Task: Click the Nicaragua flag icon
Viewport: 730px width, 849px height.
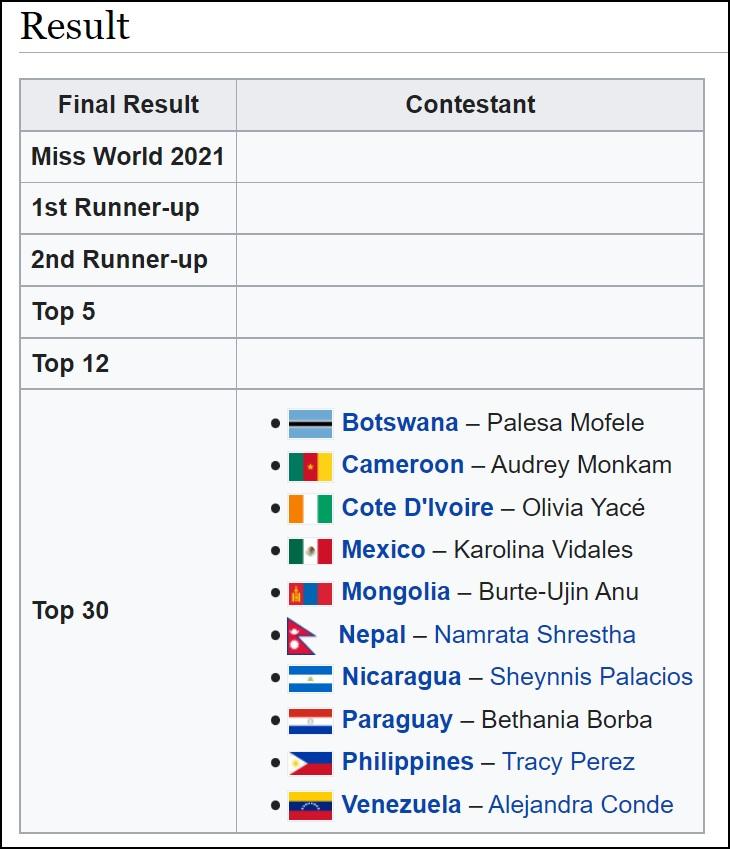Action: coord(310,678)
